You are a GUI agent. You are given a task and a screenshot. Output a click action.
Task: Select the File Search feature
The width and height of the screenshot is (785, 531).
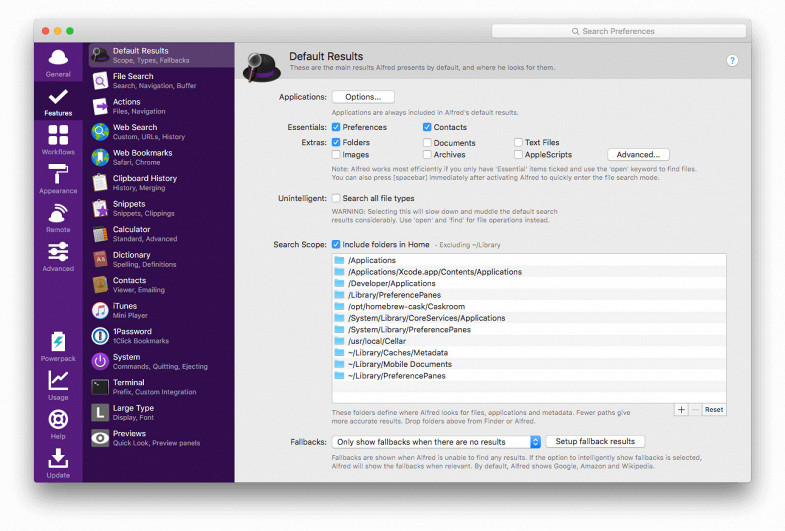(x=161, y=81)
